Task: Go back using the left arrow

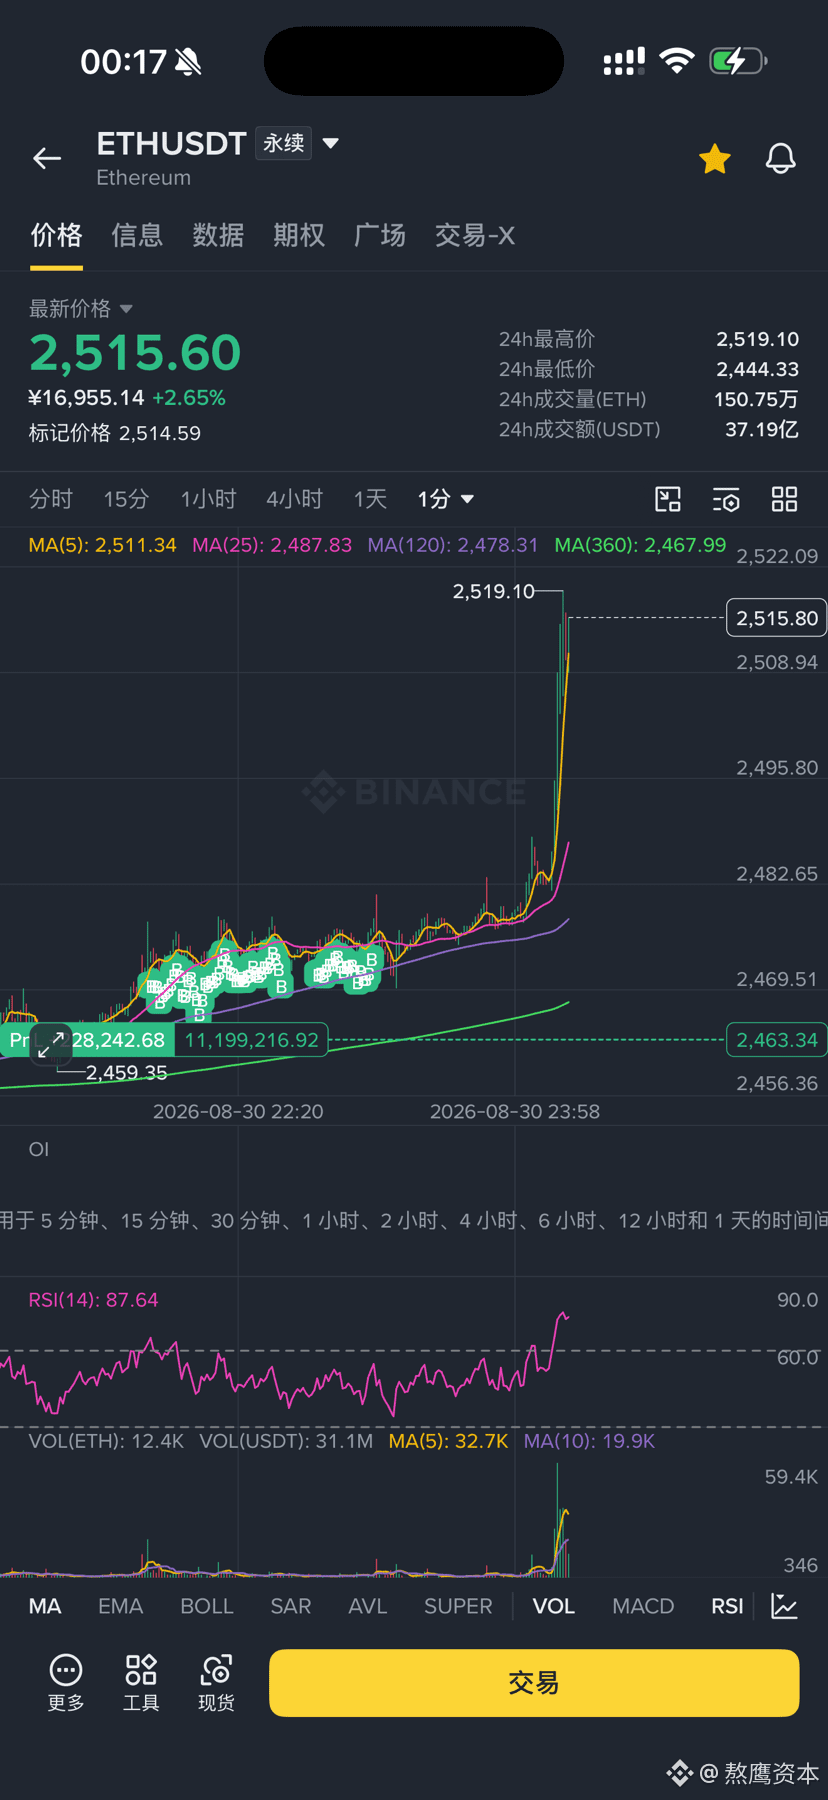Action: click(x=47, y=158)
